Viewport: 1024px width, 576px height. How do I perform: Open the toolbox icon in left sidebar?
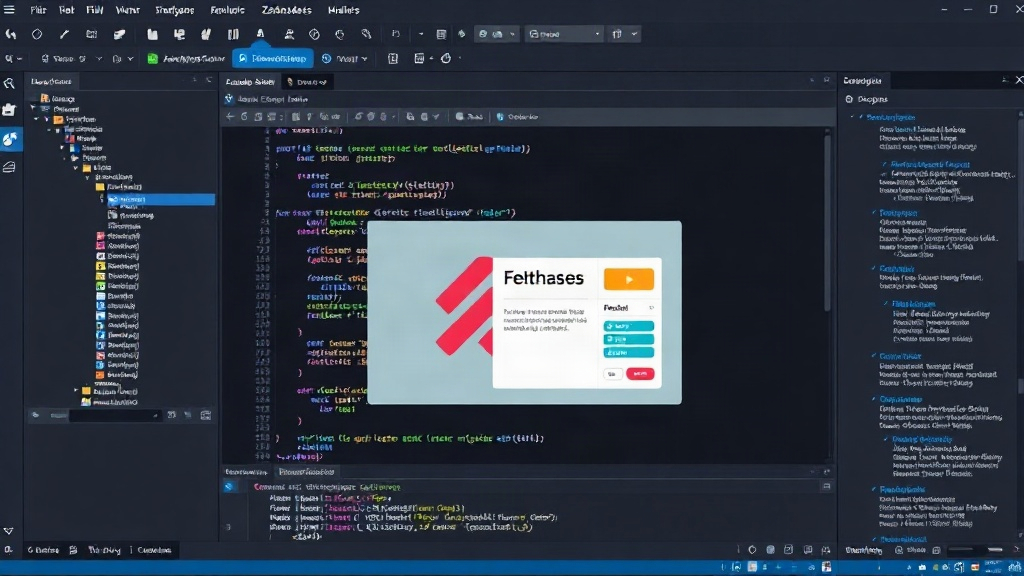click(x=9, y=110)
